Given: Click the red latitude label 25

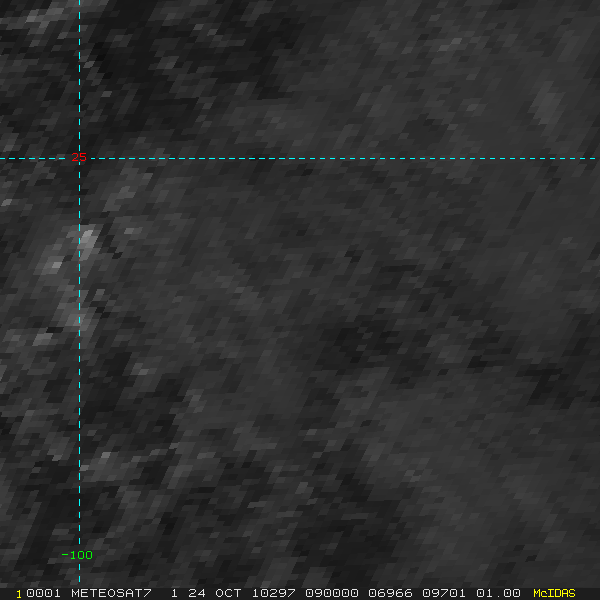Looking at the screenshot, I should [x=79, y=157].
